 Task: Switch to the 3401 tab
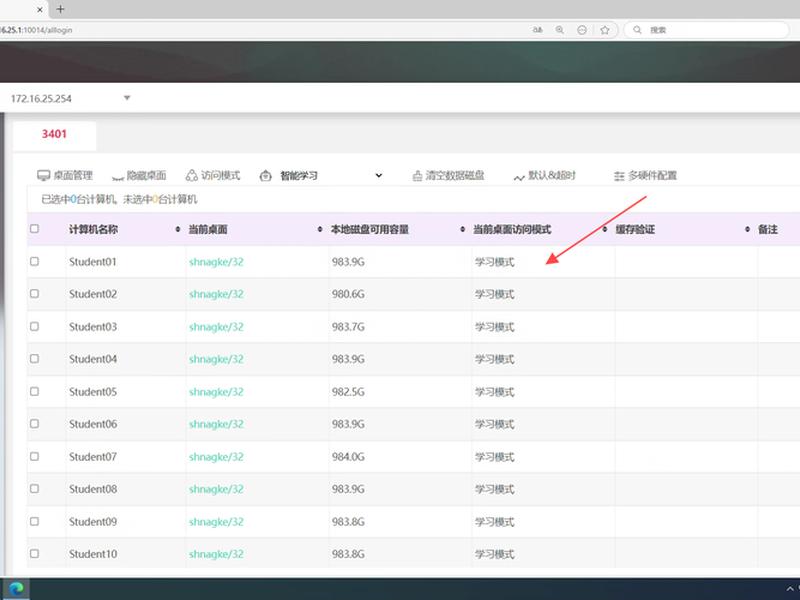pyautogui.click(x=54, y=134)
